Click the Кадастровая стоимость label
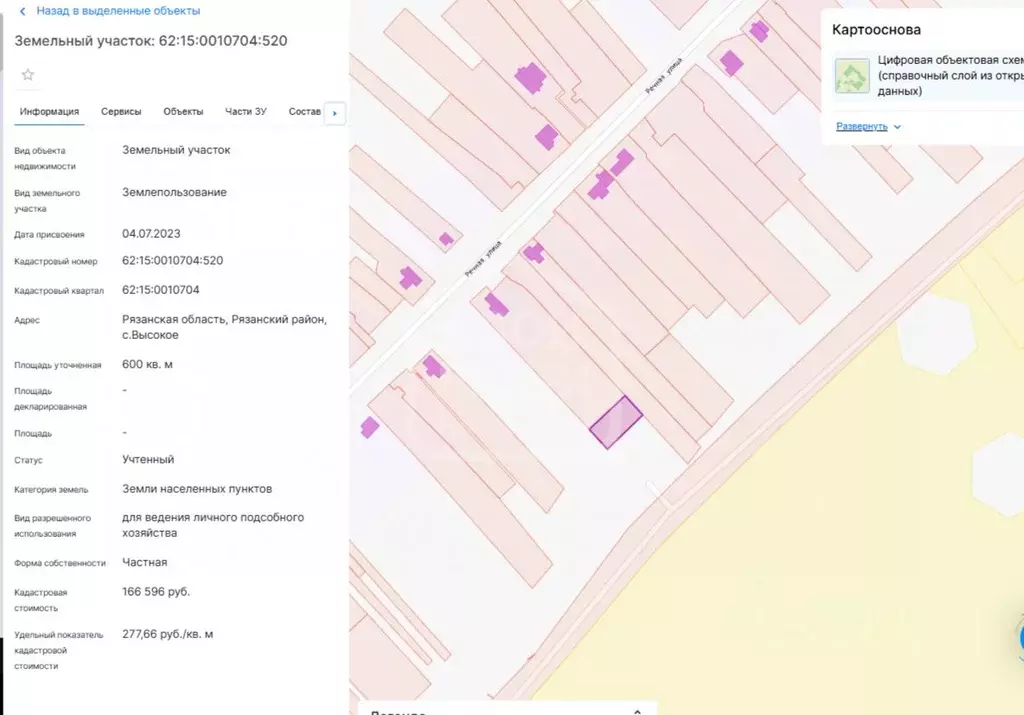This screenshot has width=1024, height=715. pos(40,600)
